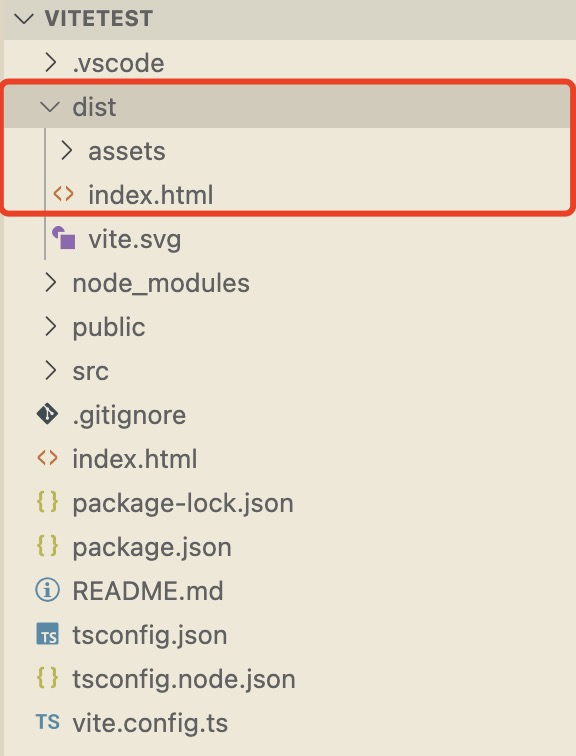
Task: Click the git icon beside .gitignore
Action: pyautogui.click(x=47, y=414)
